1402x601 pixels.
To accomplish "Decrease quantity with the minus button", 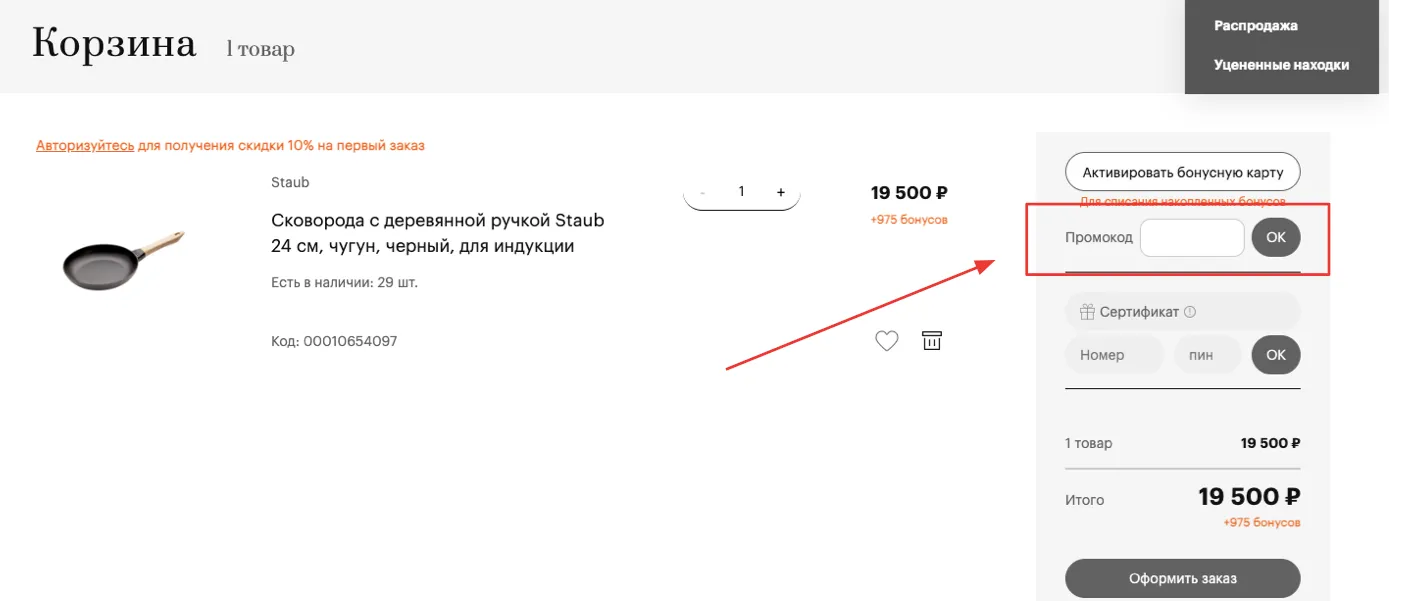I will (703, 192).
